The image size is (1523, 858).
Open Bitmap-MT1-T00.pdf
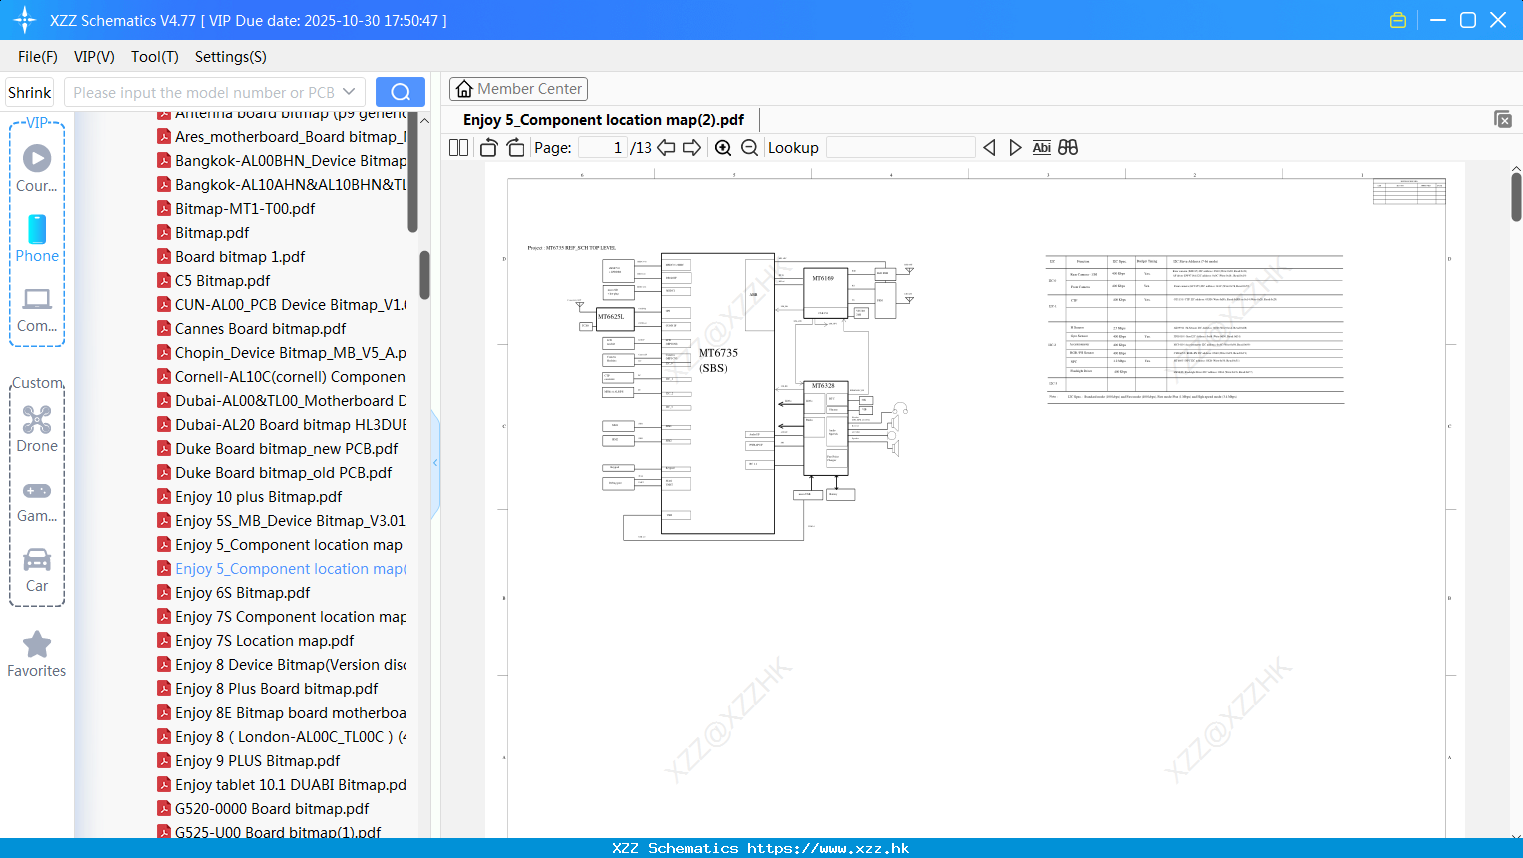point(236,208)
